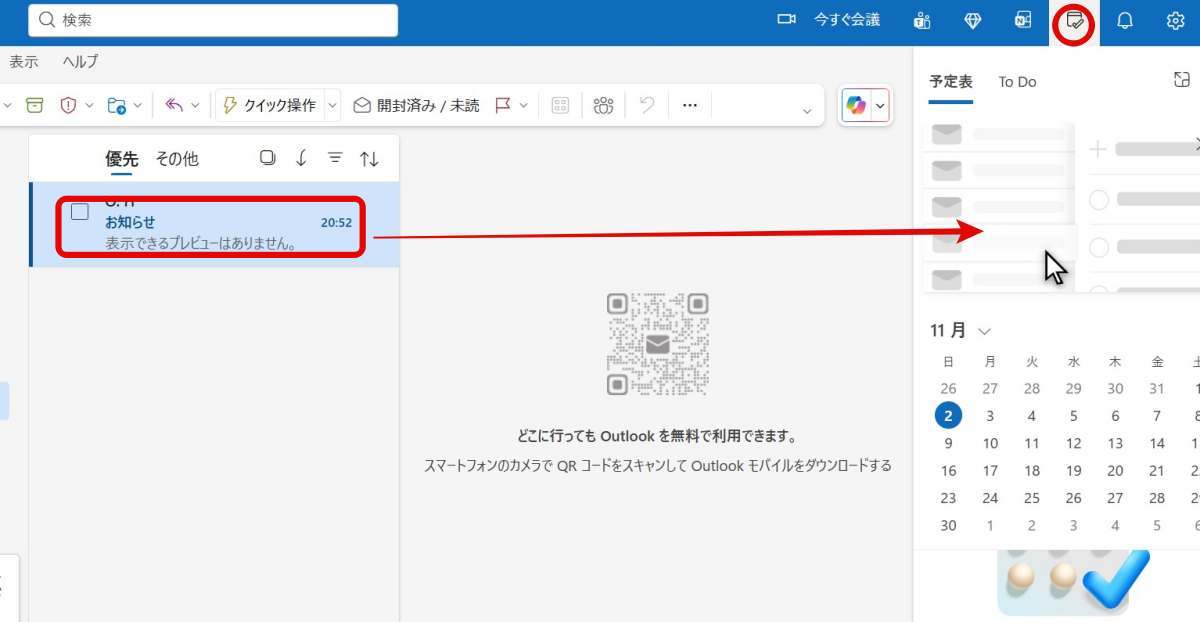Open the OneNote feed icon
Viewport: 1200px width, 622px height.
coord(1022,20)
